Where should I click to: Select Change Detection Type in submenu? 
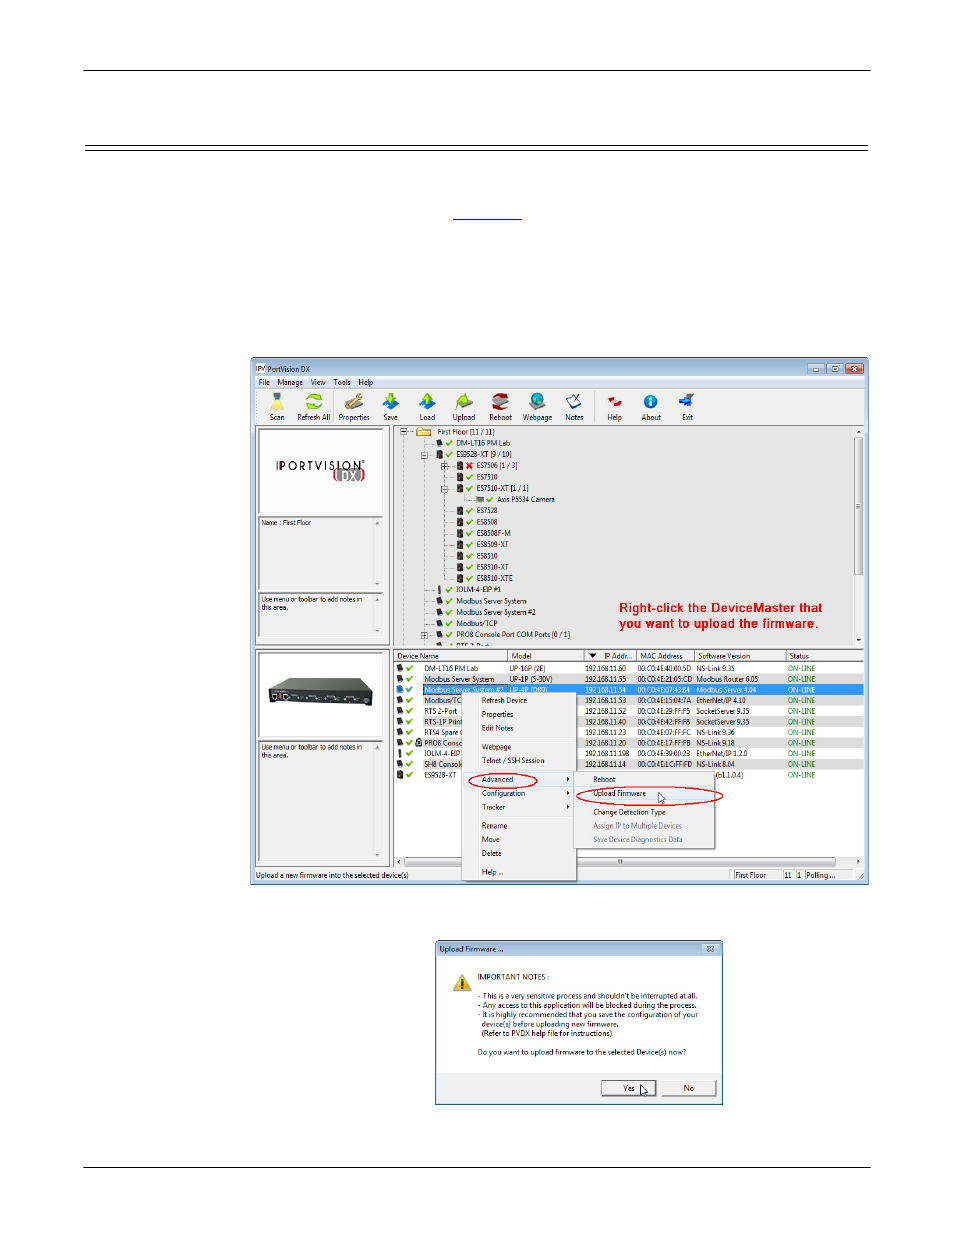pos(644,812)
